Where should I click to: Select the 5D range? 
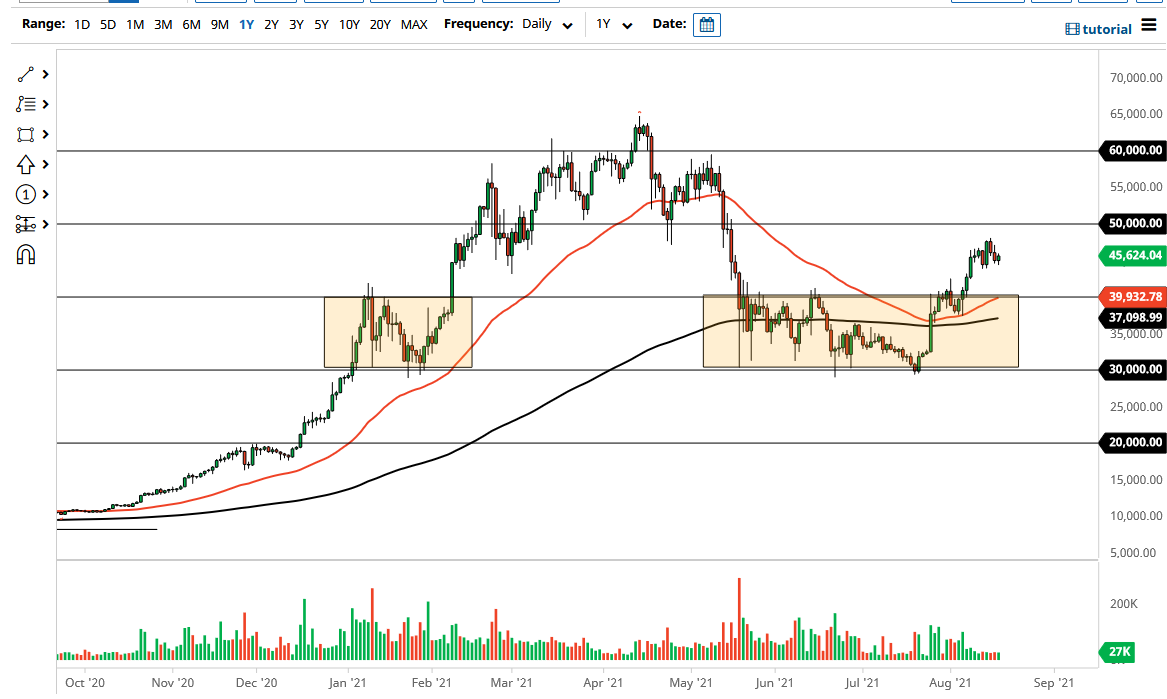(x=106, y=24)
